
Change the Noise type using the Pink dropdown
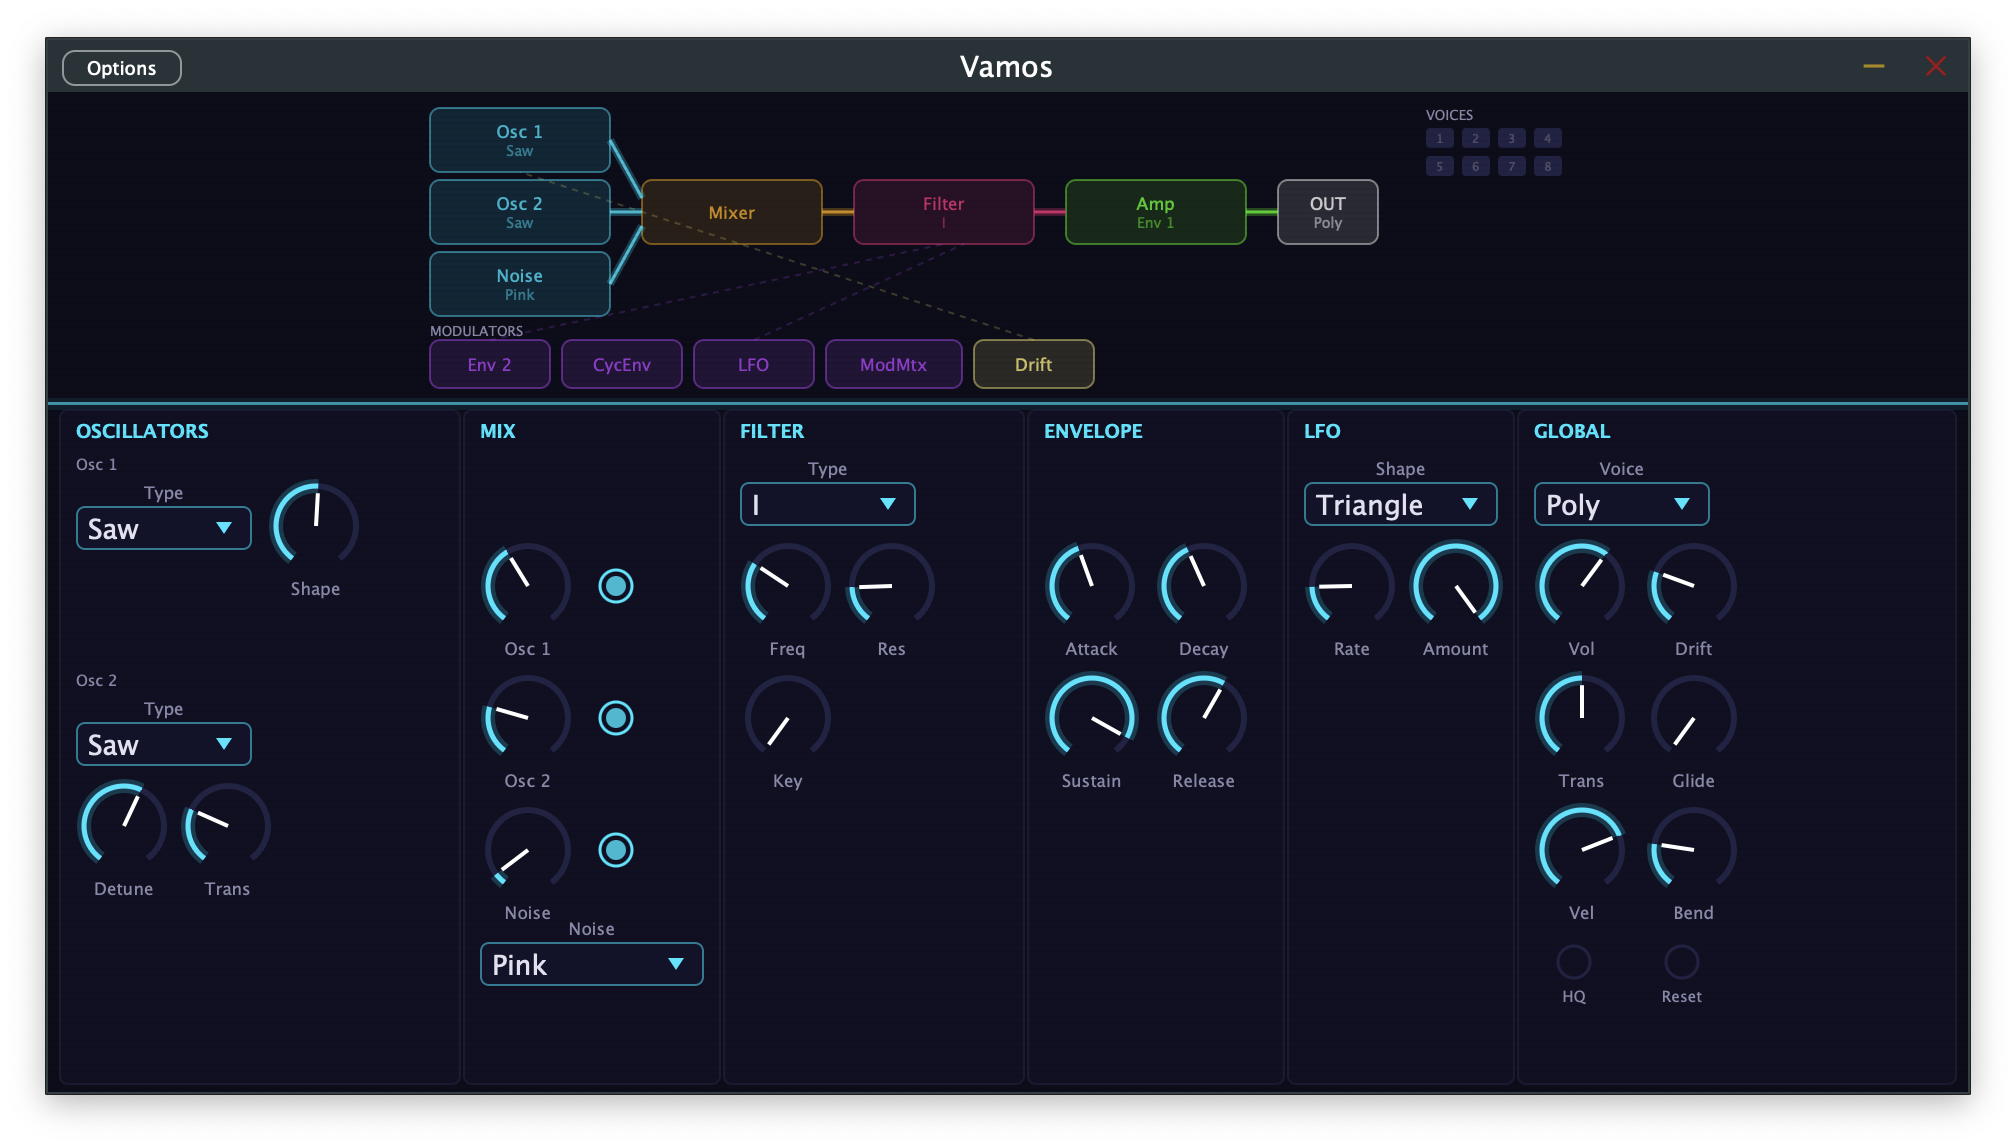pos(590,964)
